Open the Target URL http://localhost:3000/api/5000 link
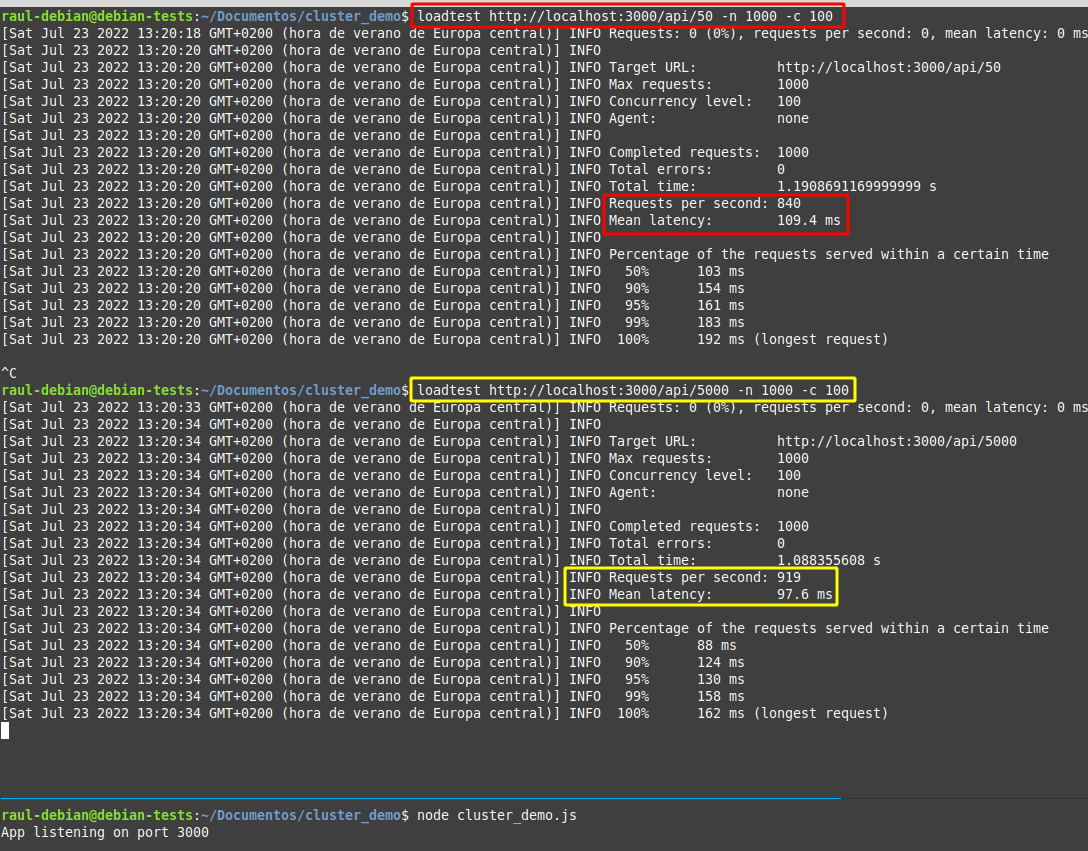This screenshot has width=1088, height=851. click(896, 441)
